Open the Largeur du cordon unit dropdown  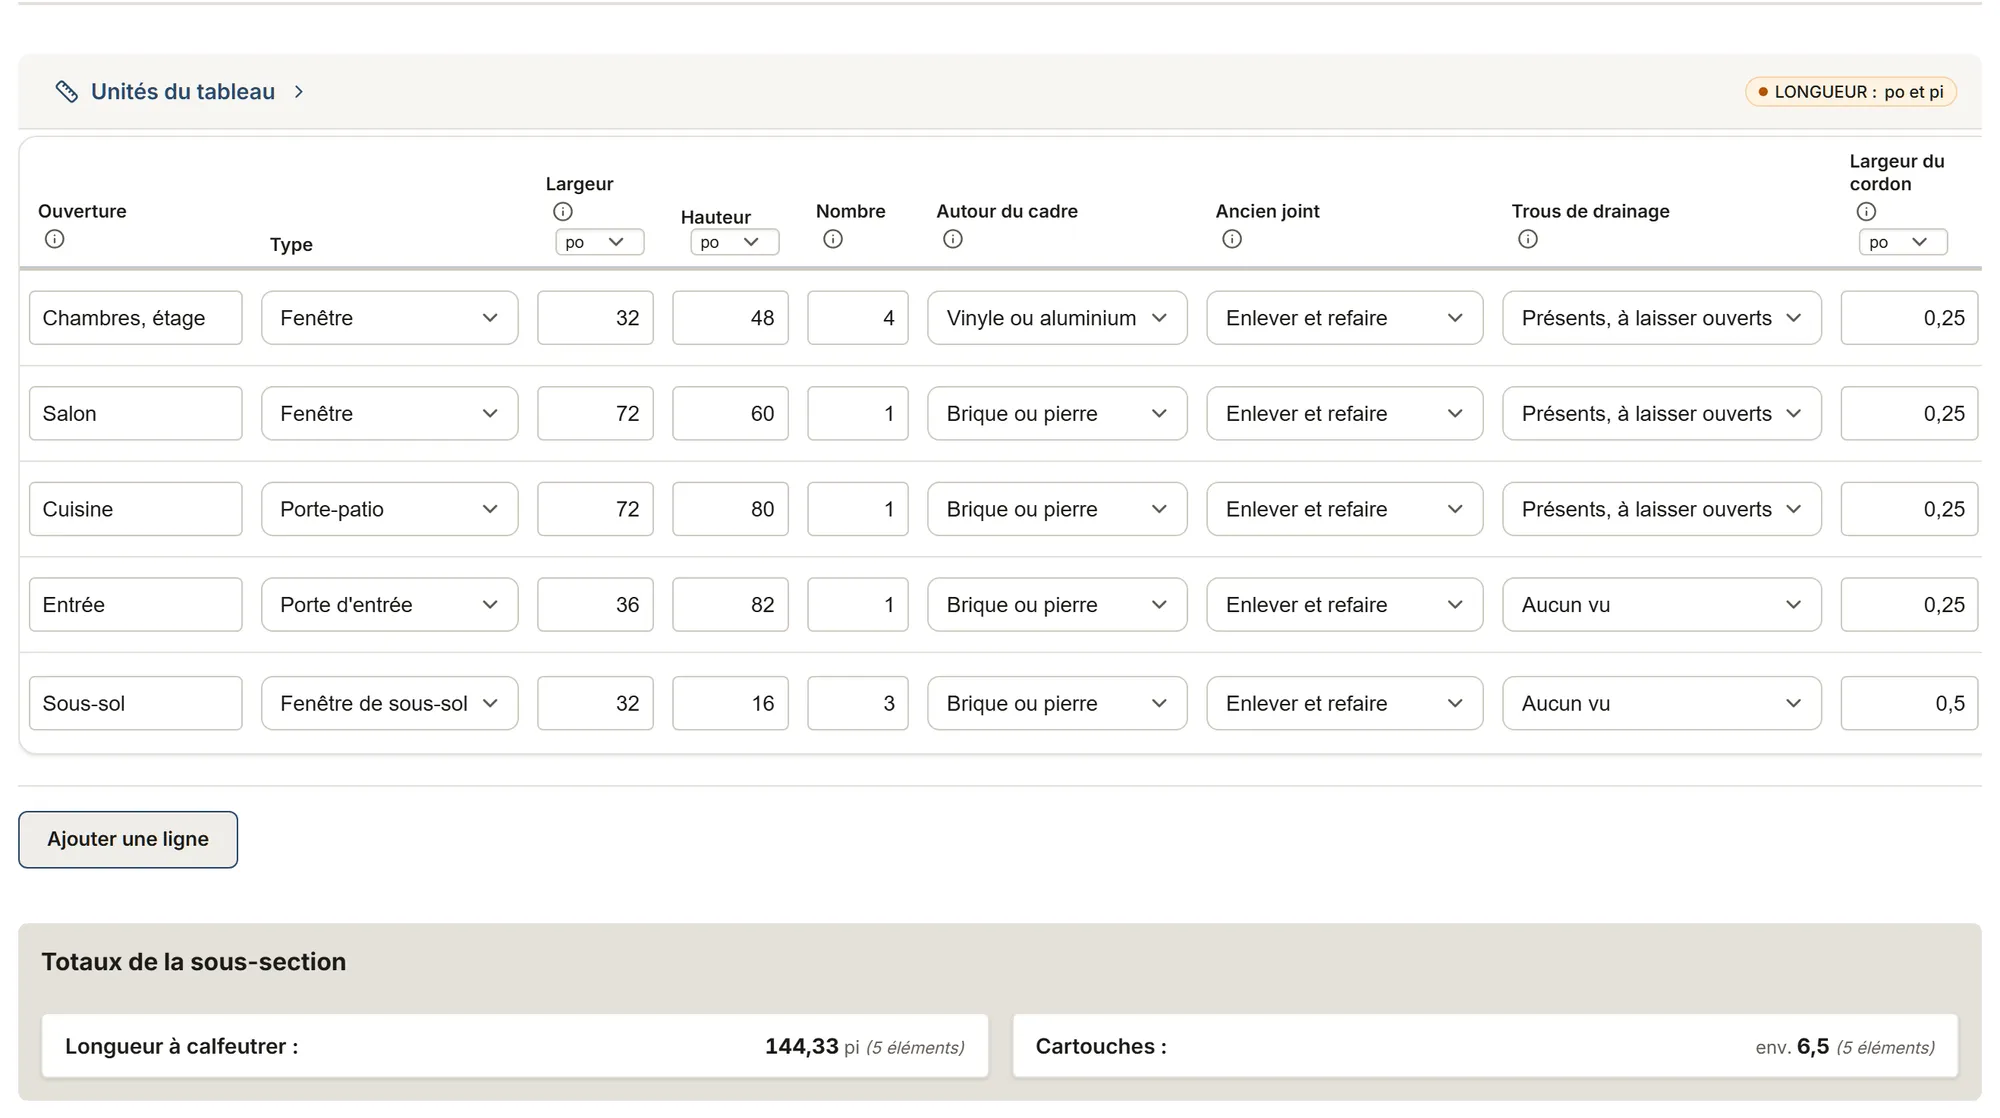coord(1903,242)
